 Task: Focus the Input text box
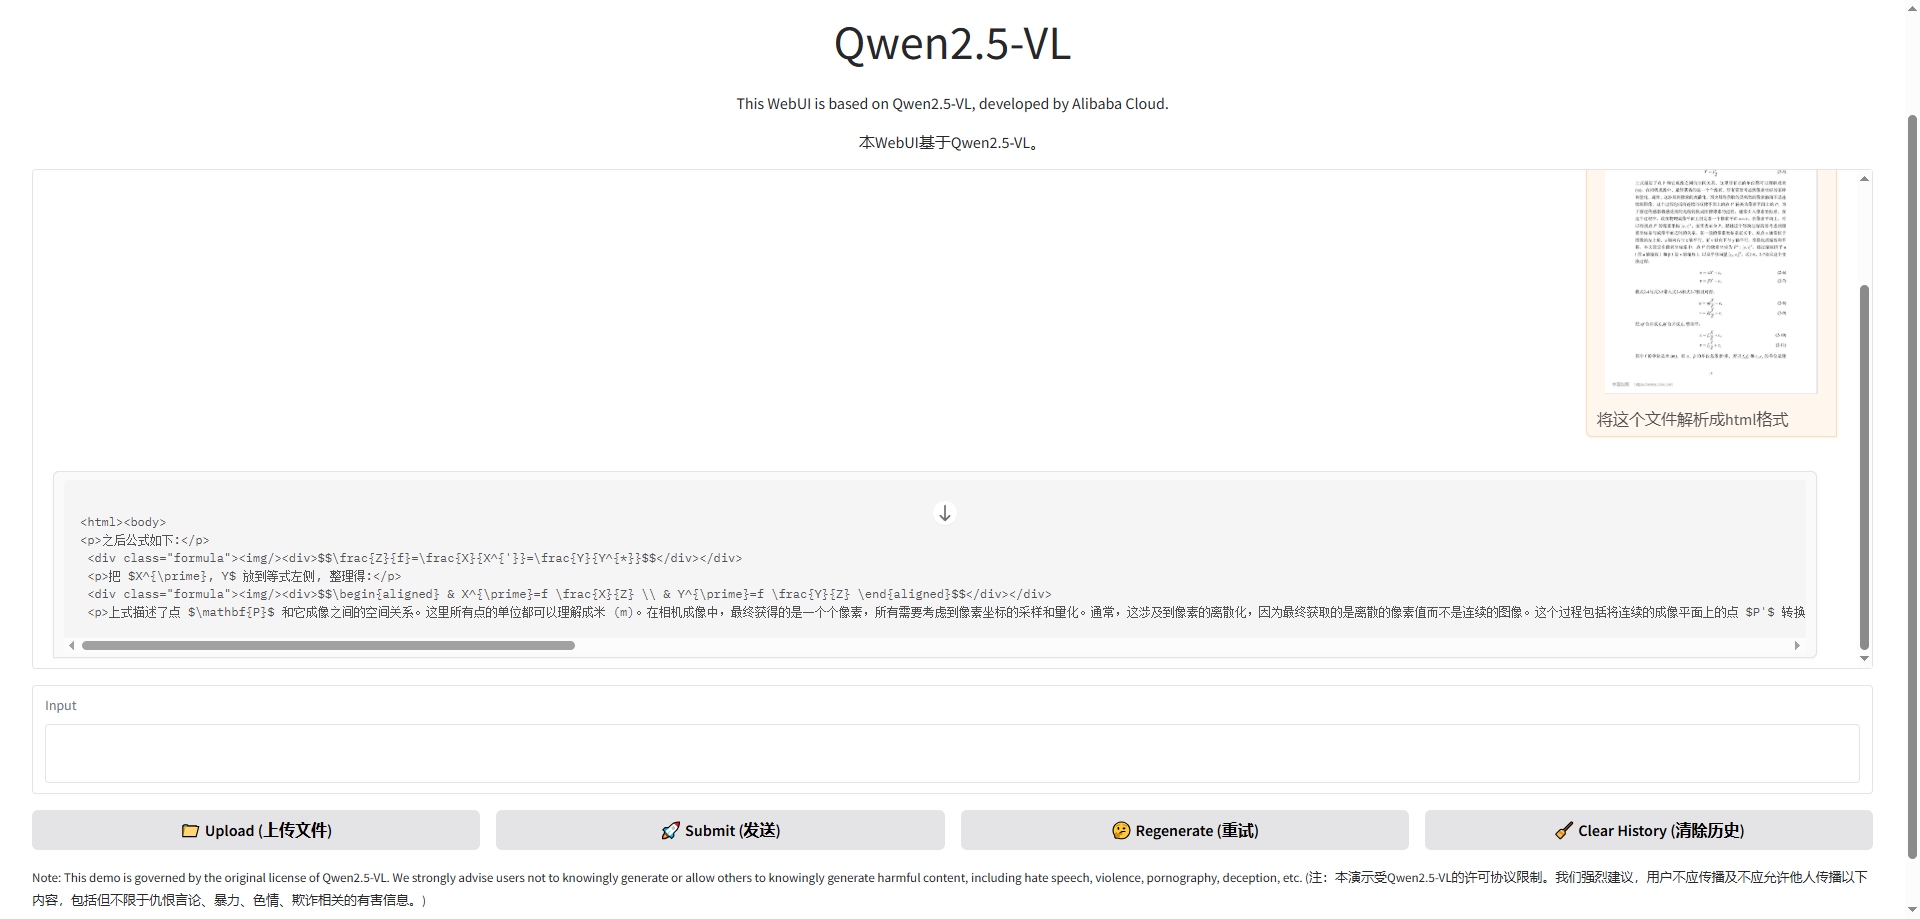[x=952, y=753]
